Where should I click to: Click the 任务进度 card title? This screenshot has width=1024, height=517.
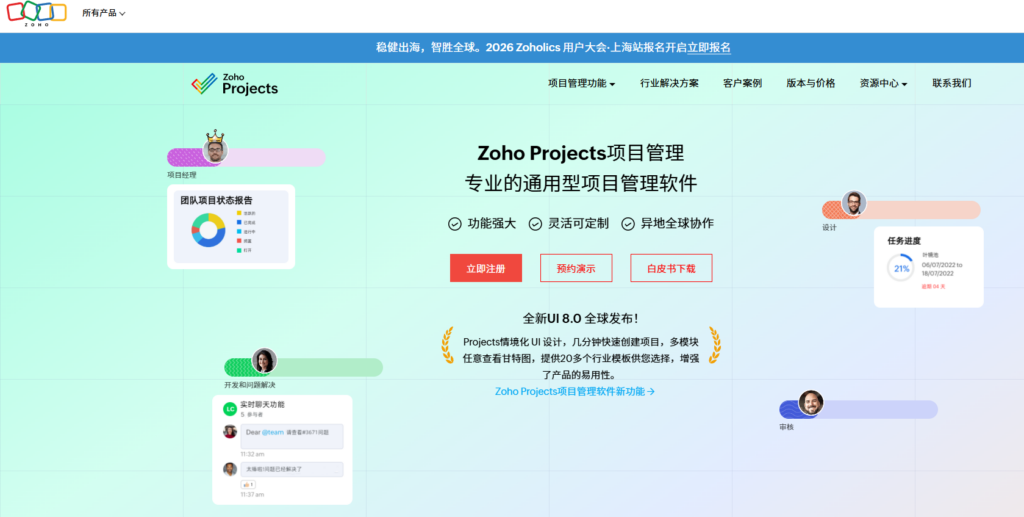click(904, 241)
